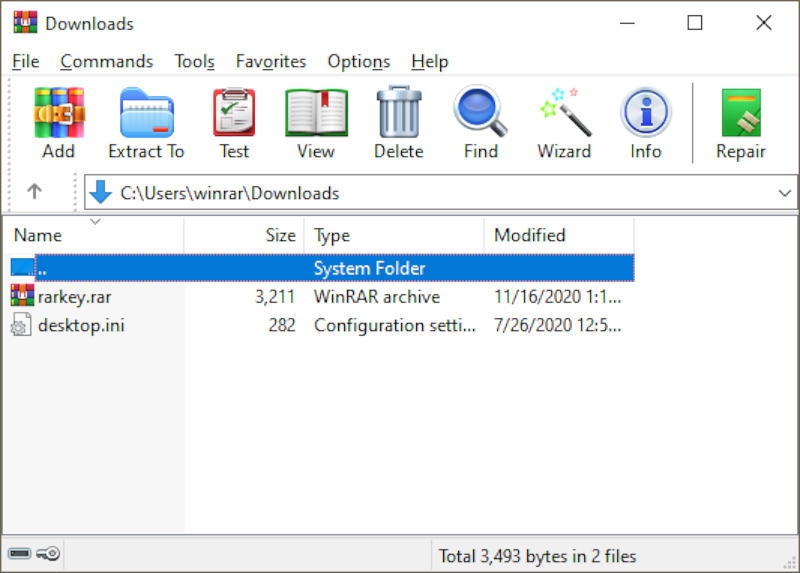Open the View book icon
Viewport: 800px width, 573px height.
pos(315,113)
